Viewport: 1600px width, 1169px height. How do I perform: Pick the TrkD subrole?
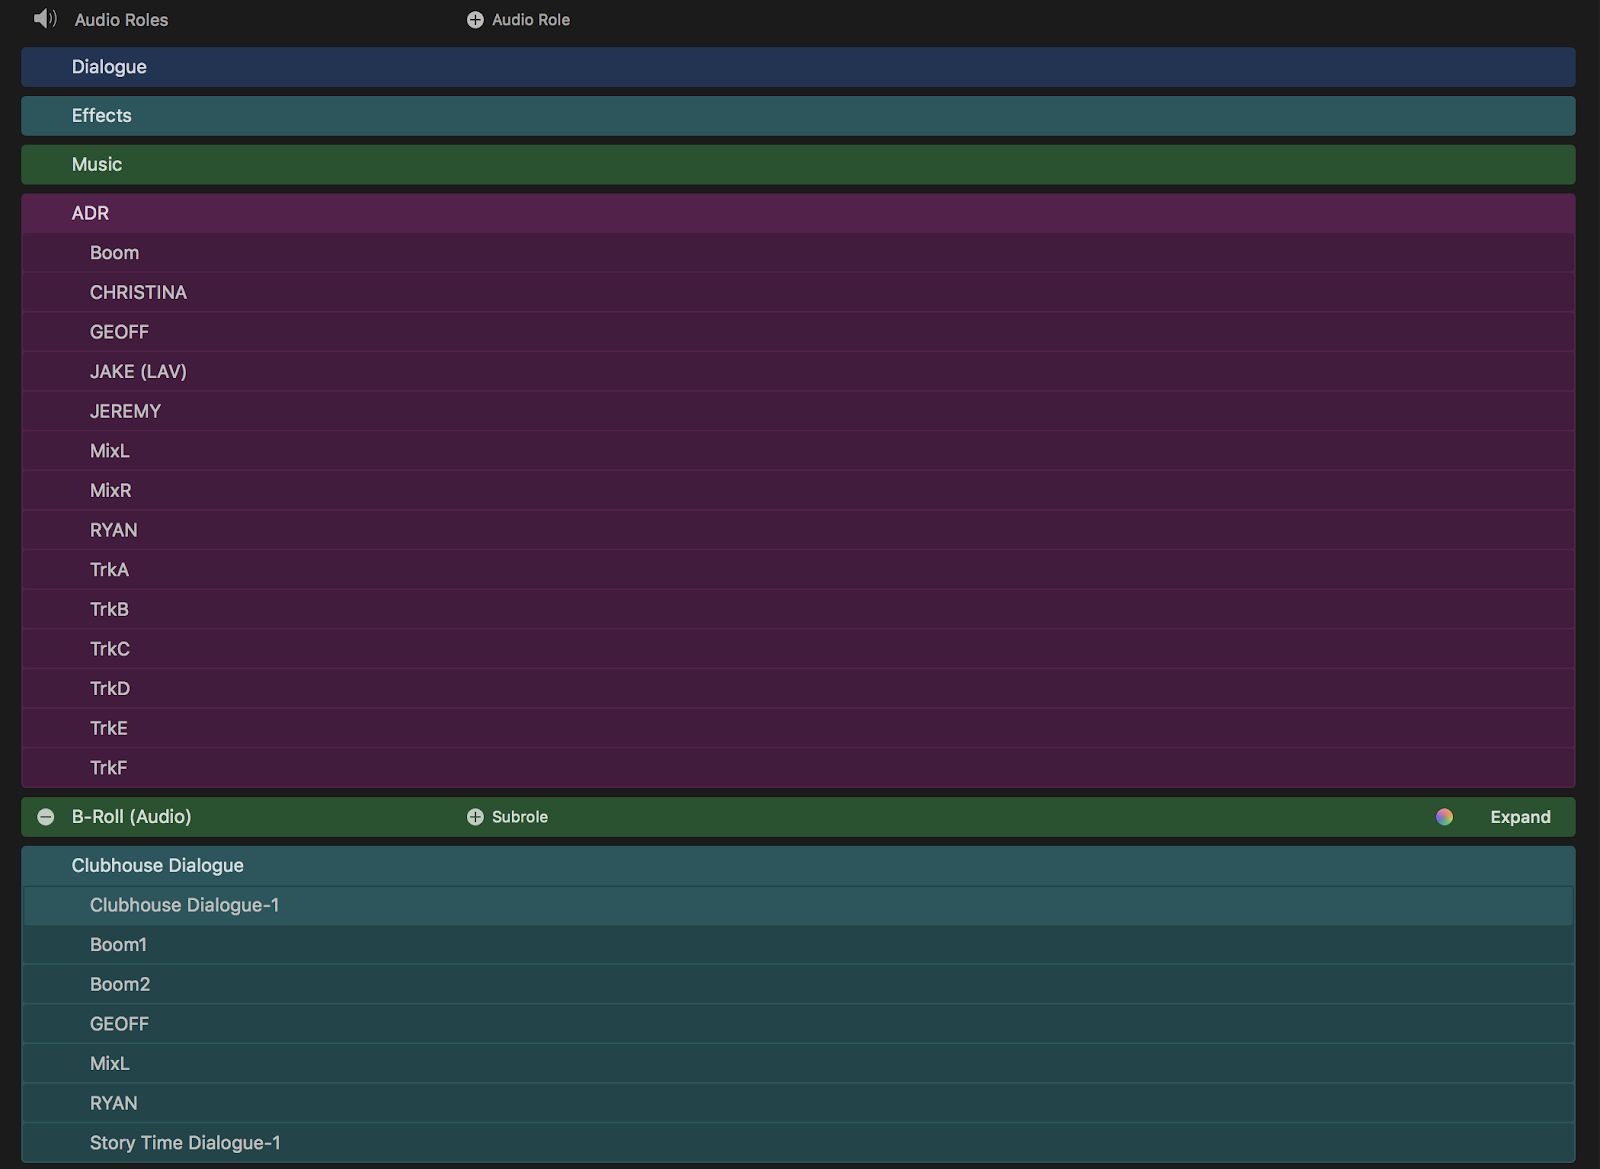click(798, 688)
